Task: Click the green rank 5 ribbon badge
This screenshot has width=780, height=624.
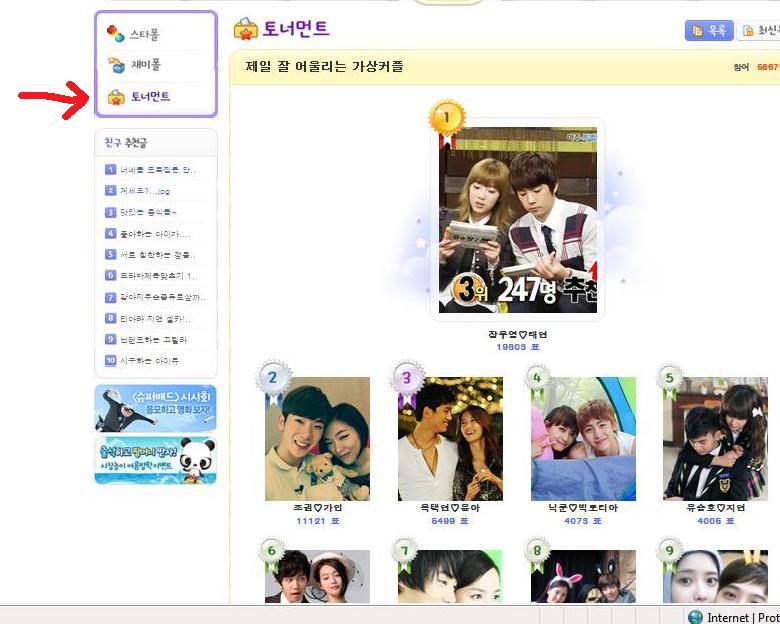Action: (x=670, y=381)
